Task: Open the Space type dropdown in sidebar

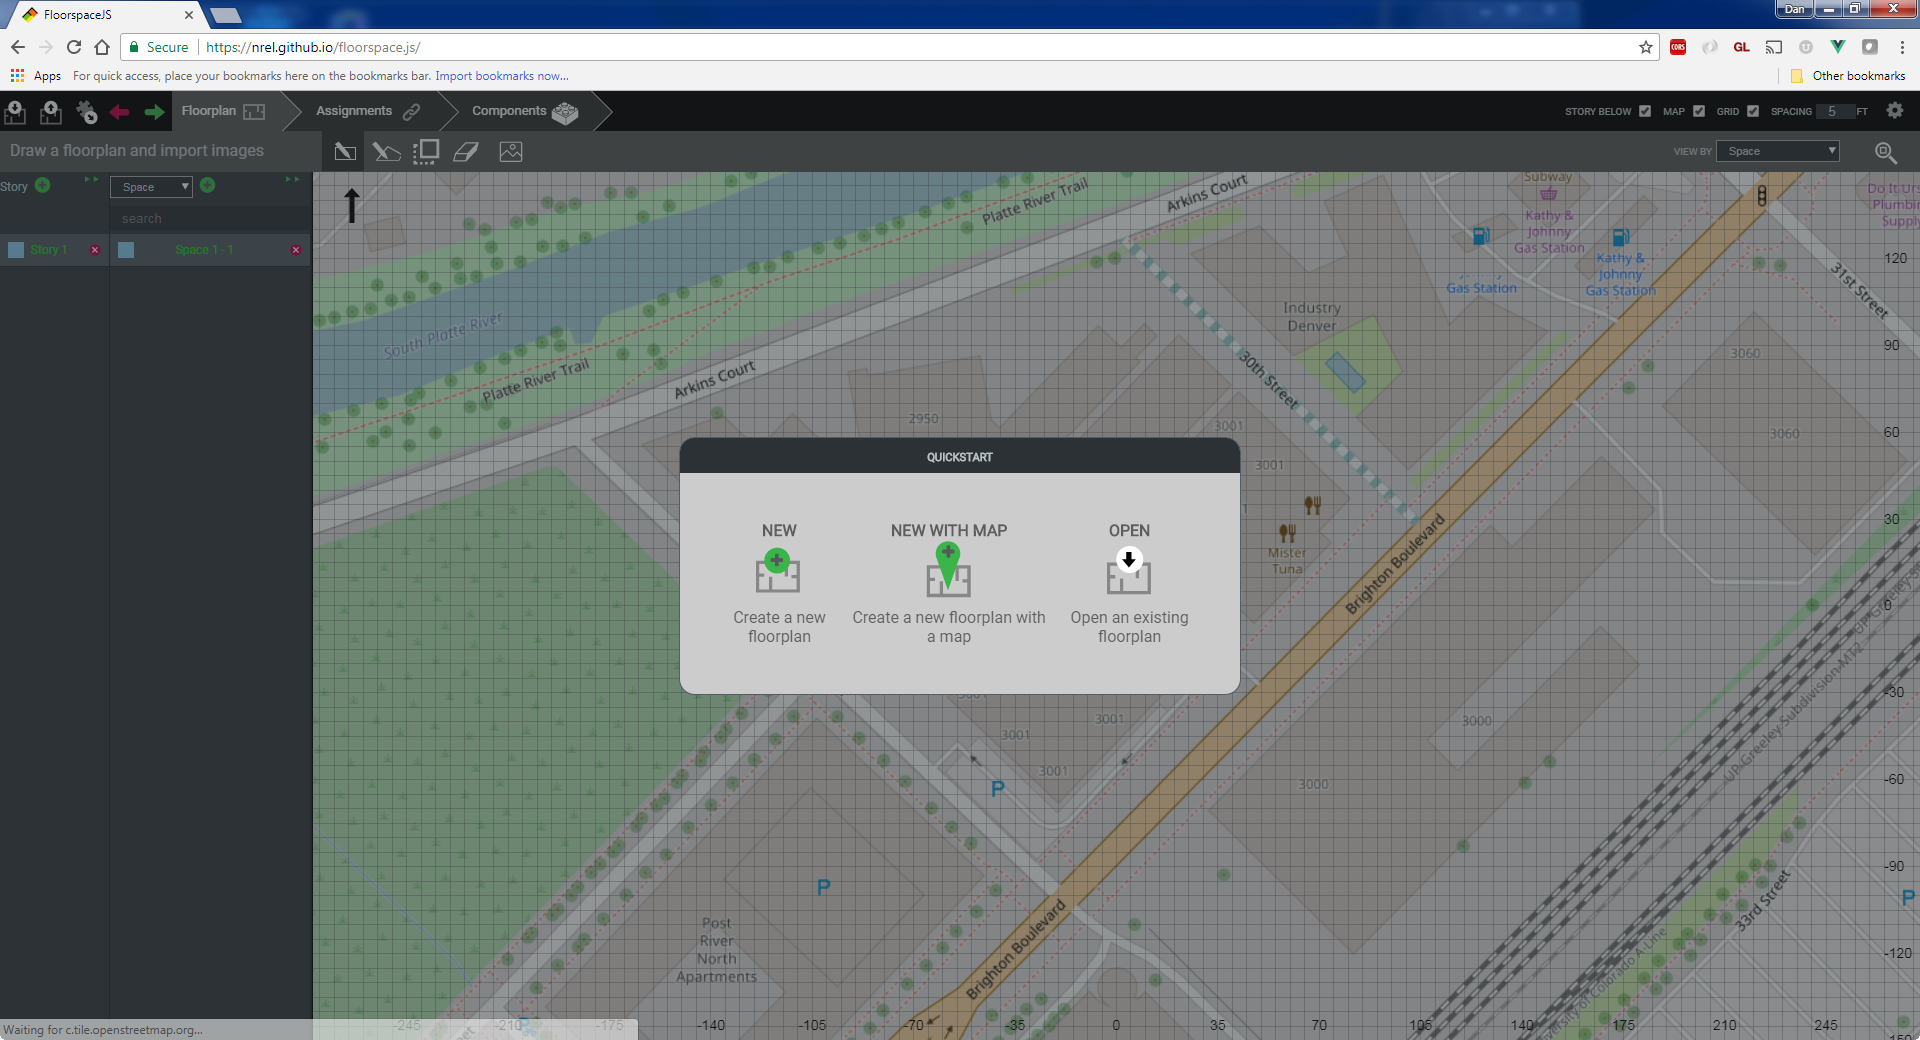Action: (x=151, y=187)
